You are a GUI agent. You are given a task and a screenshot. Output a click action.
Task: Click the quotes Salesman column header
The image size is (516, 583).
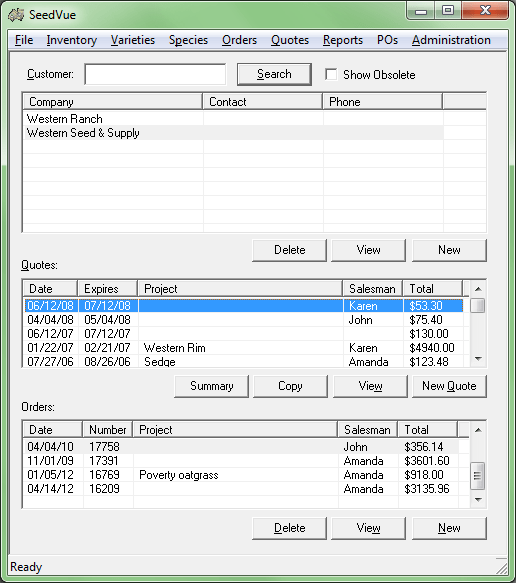(x=373, y=289)
